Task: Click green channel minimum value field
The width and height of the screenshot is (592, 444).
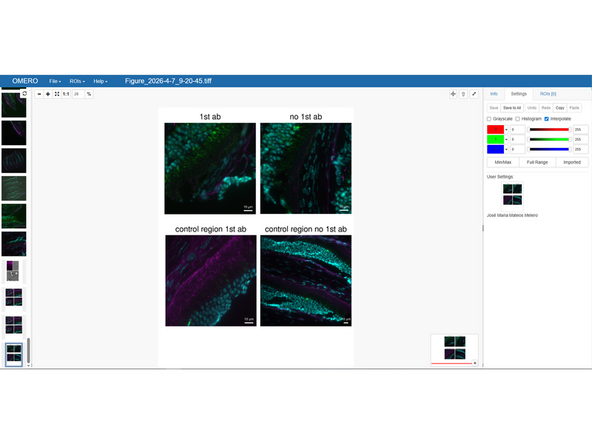Action: 517,139
